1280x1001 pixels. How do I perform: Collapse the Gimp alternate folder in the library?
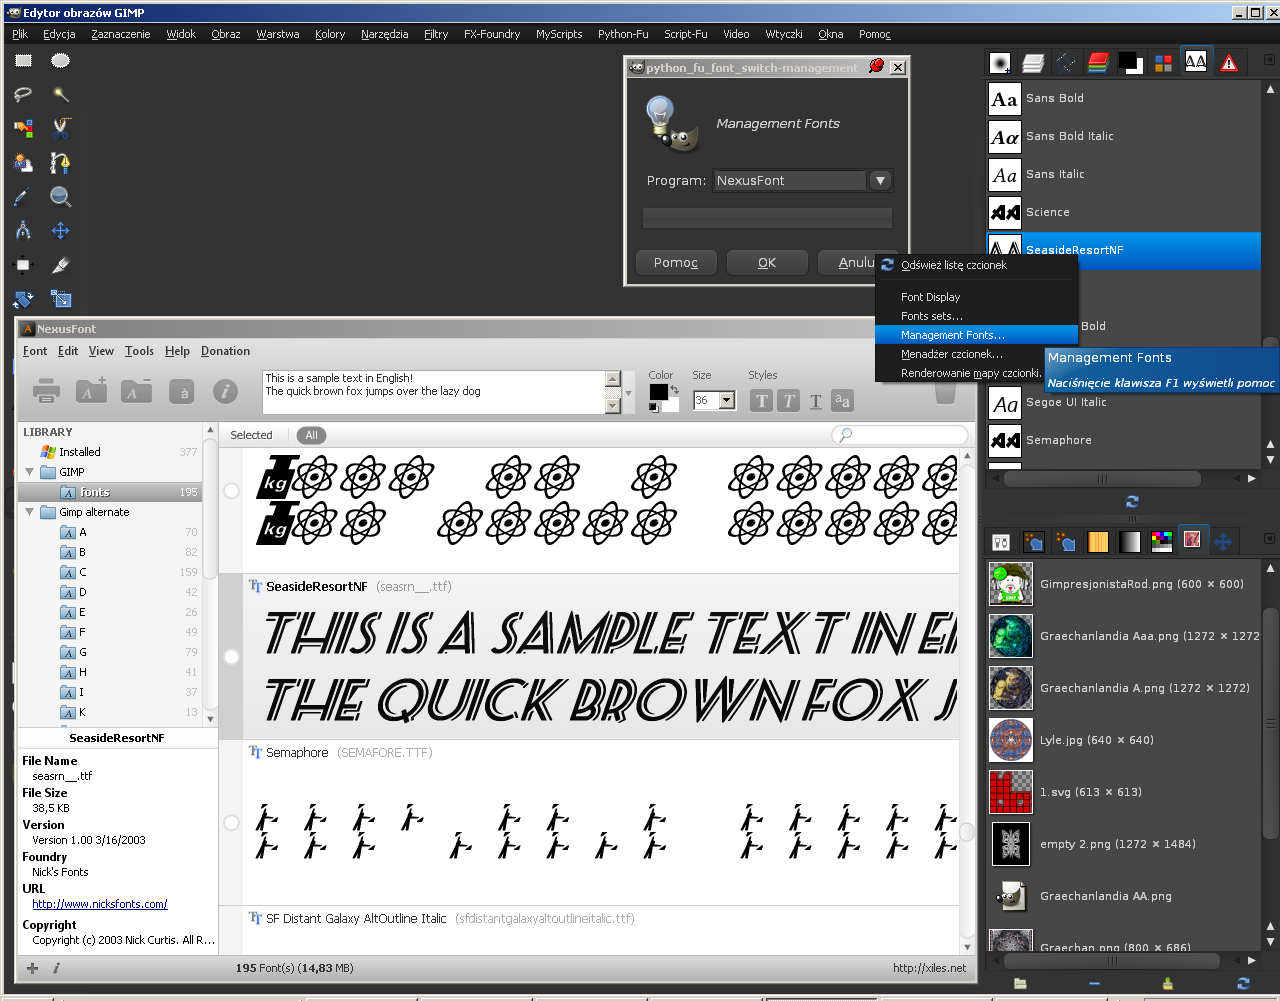click(29, 512)
